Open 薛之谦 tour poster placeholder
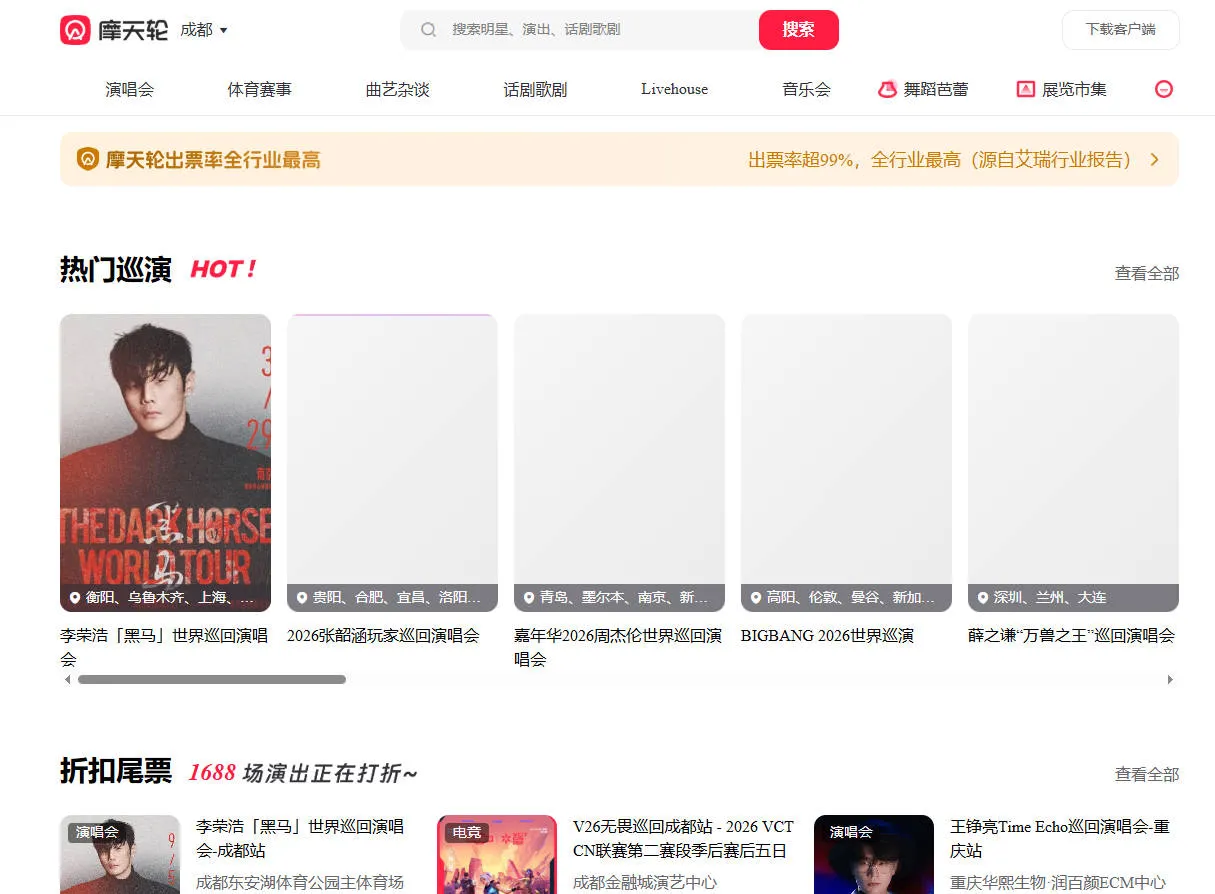This screenshot has width=1215, height=894. coord(1073,462)
